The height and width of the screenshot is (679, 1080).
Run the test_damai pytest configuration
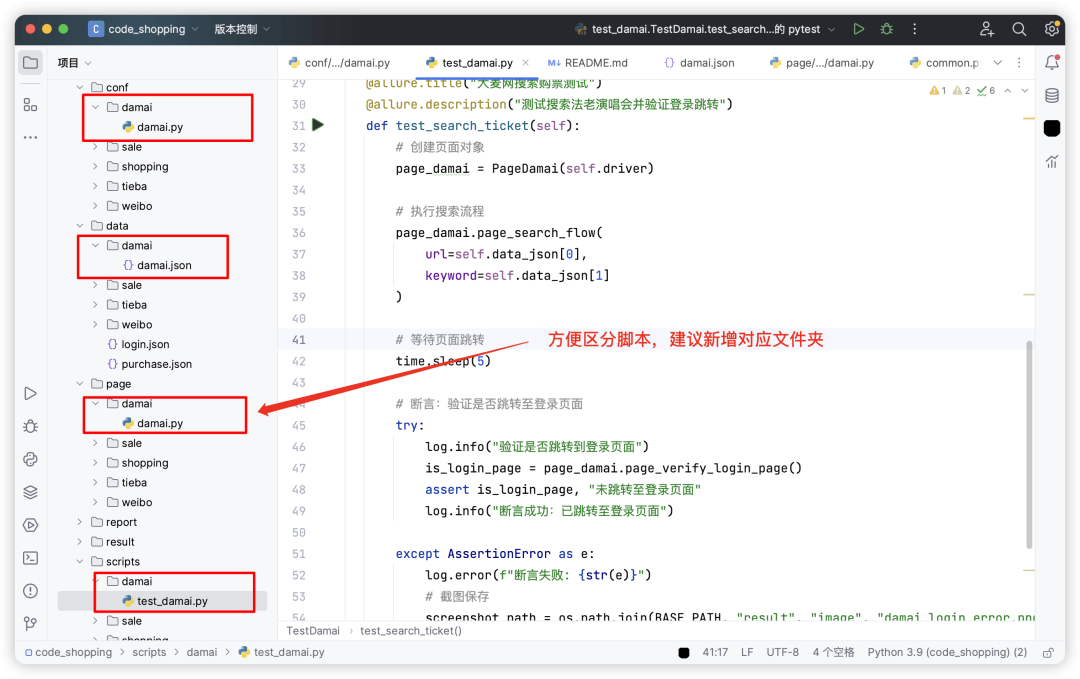pyautogui.click(x=858, y=29)
